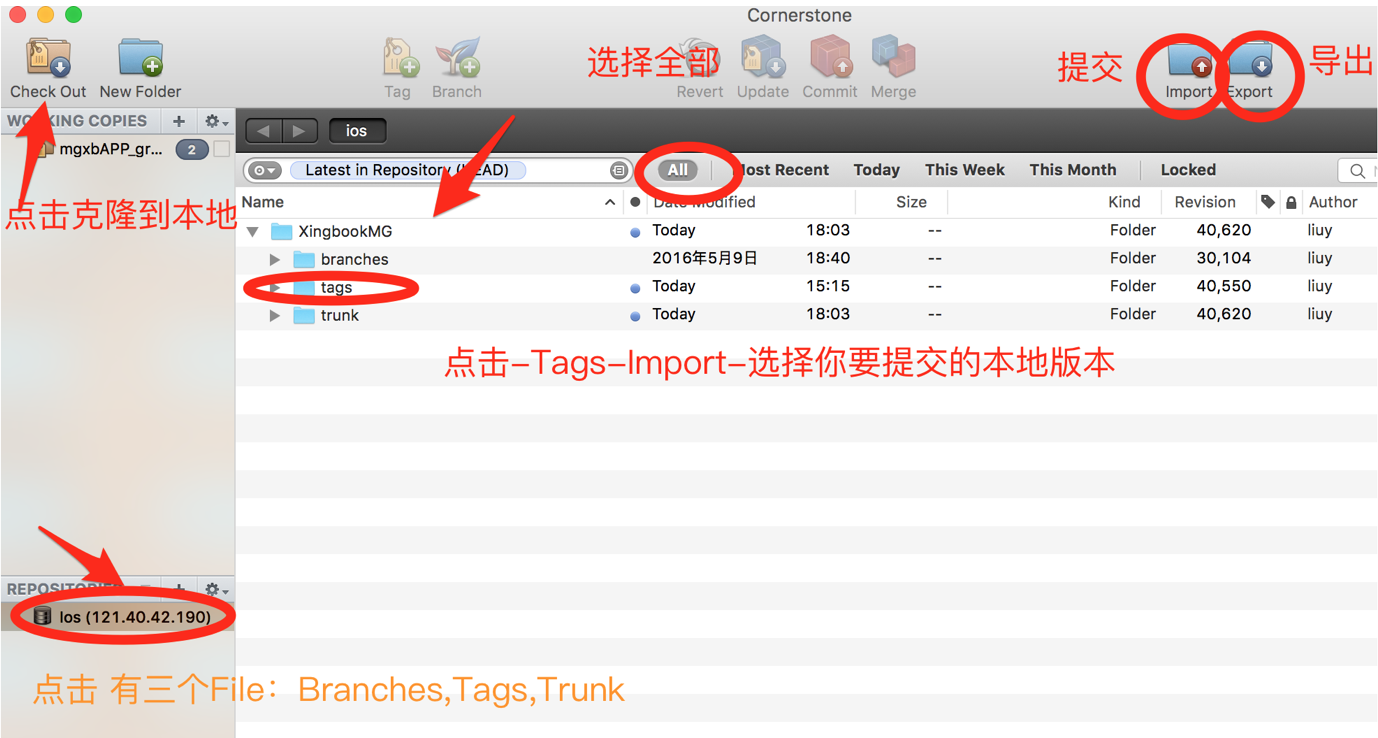This screenshot has height=738, width=1378.
Task: Click the Import toolbar icon
Action: pos(1189,60)
